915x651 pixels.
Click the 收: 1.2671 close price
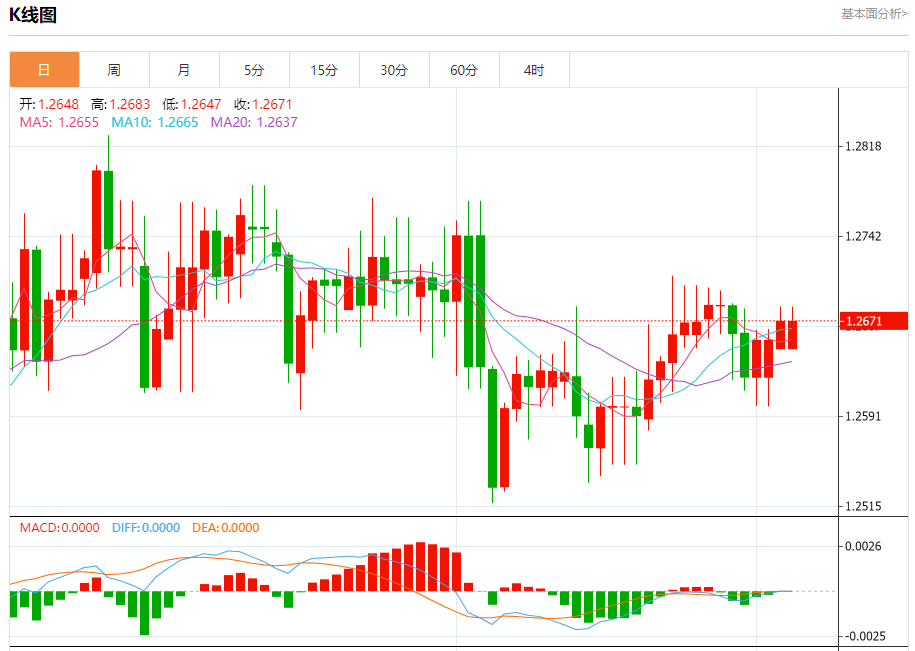(x=263, y=104)
